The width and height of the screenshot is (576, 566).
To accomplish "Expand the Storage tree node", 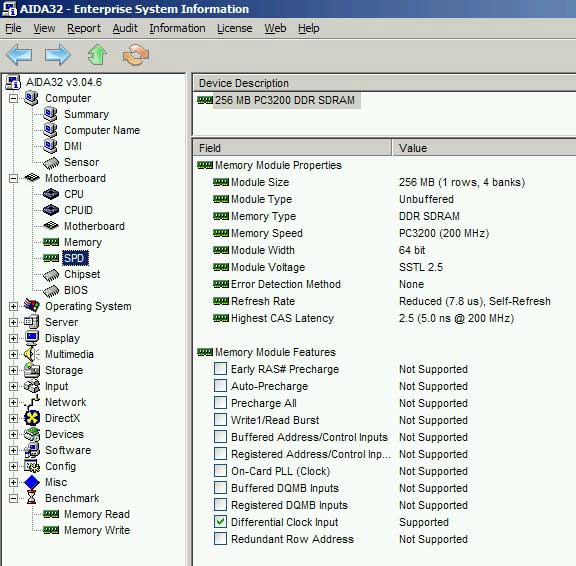I will pyautogui.click(x=13, y=370).
